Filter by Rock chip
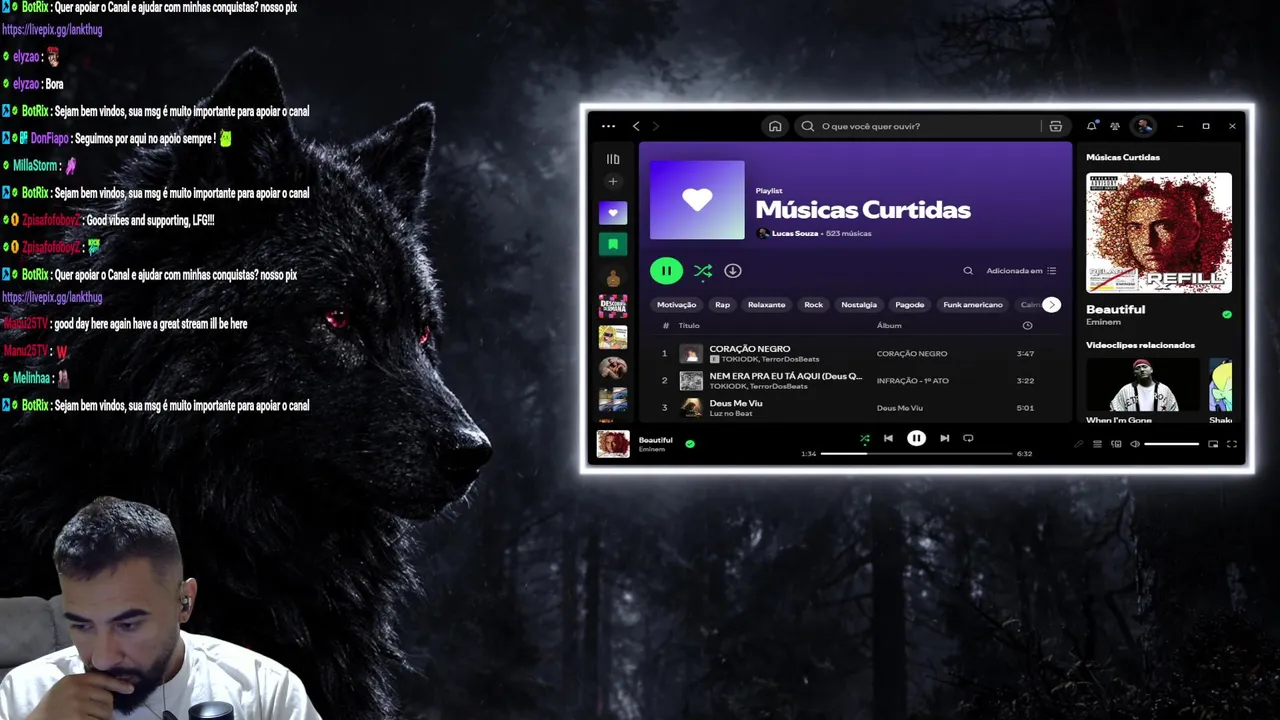This screenshot has height=720, width=1280. [x=814, y=305]
